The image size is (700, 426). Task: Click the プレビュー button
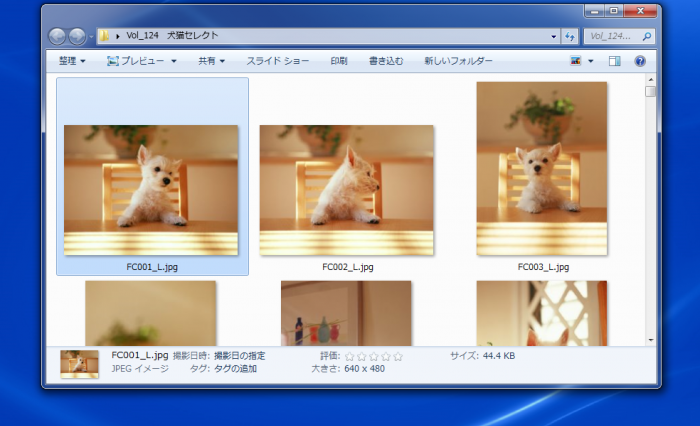(x=136, y=61)
